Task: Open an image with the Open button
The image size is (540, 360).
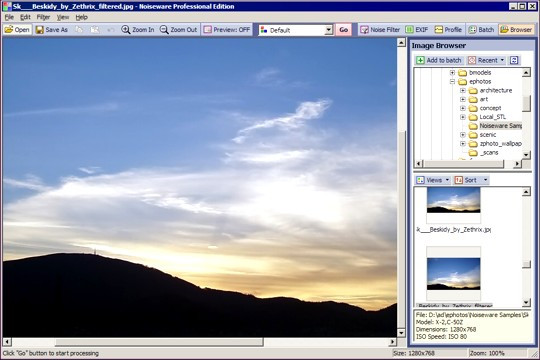Action: tap(17, 30)
